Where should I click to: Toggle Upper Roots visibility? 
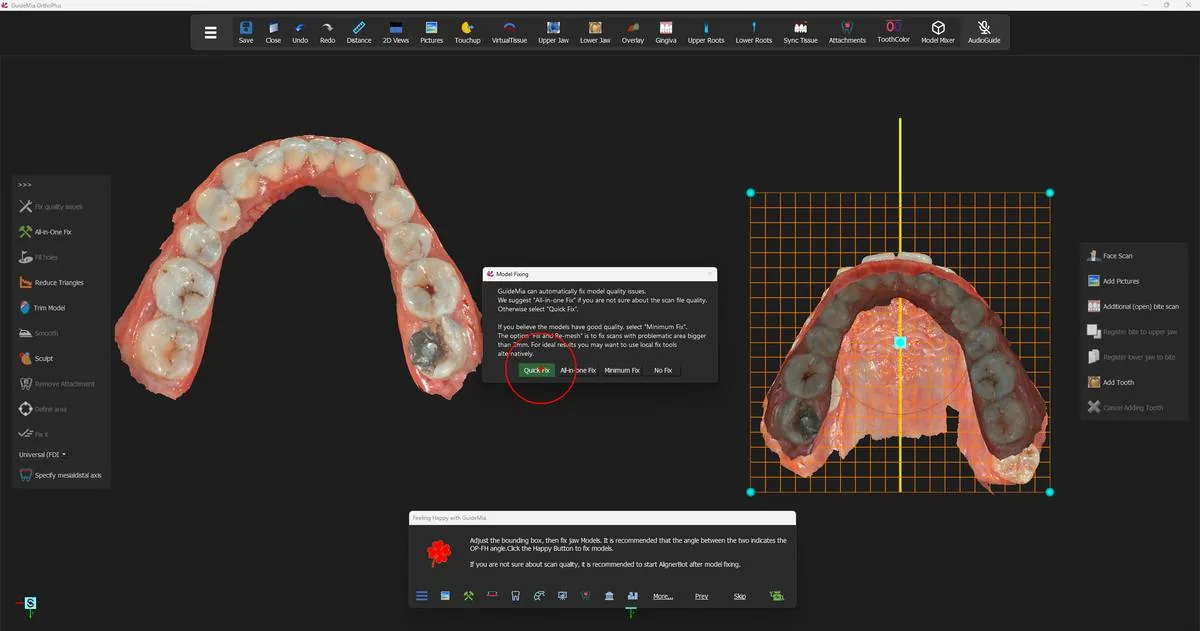coord(706,33)
